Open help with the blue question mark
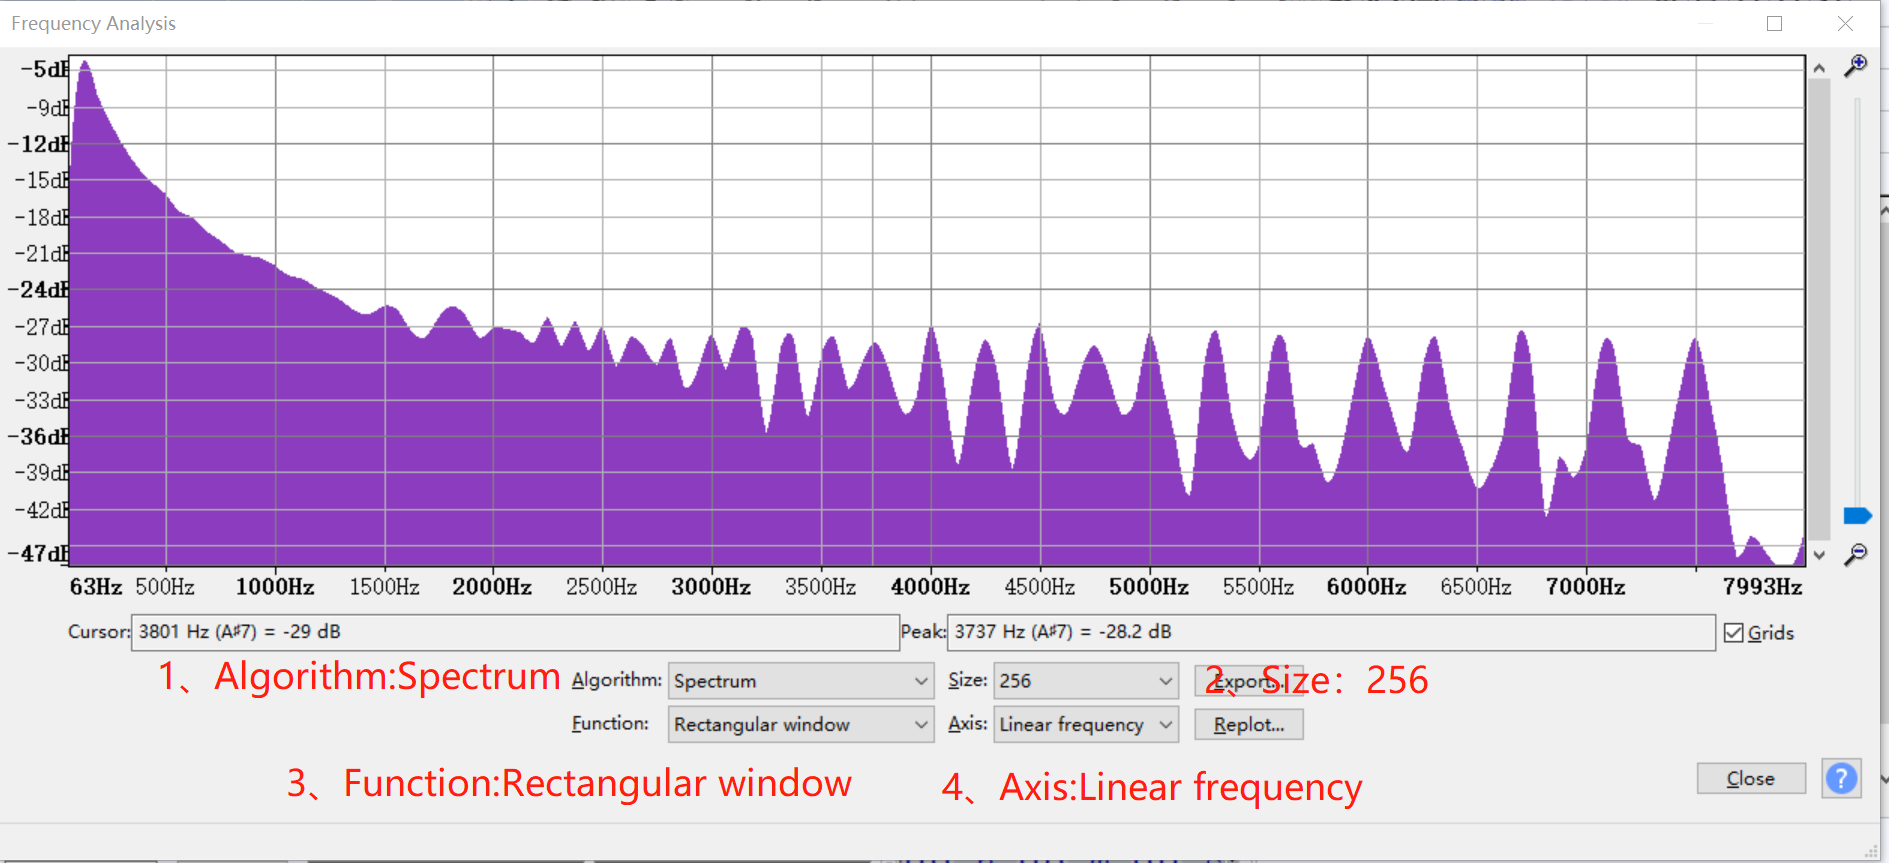 click(1841, 778)
